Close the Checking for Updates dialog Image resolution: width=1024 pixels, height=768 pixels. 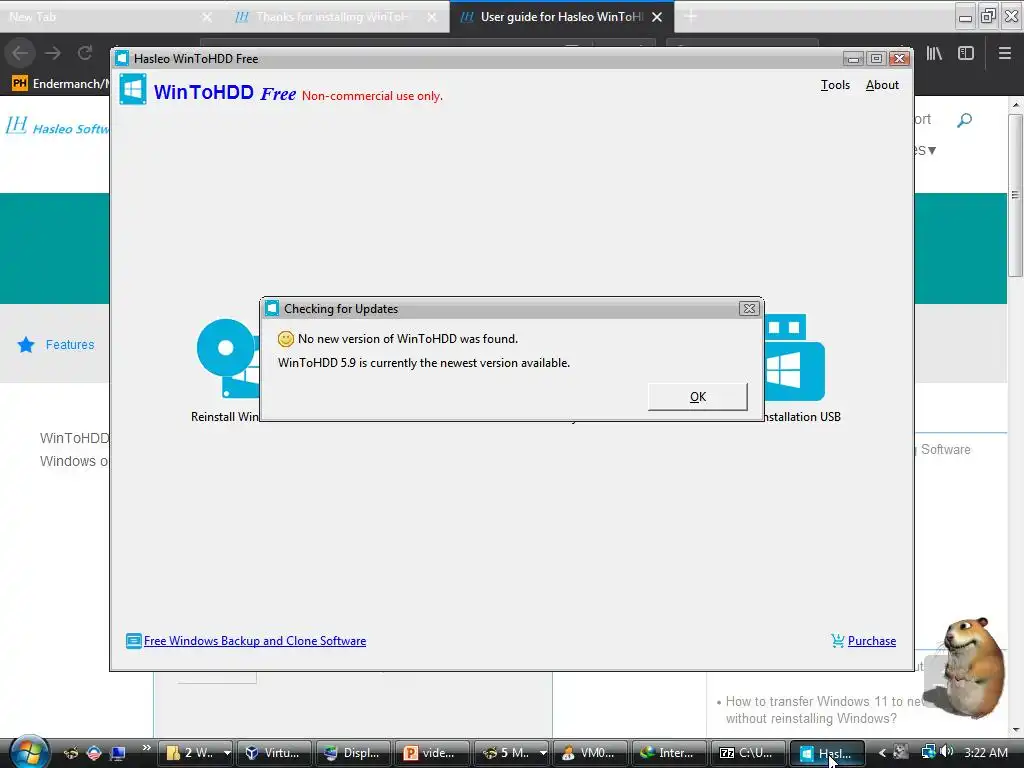pos(749,308)
